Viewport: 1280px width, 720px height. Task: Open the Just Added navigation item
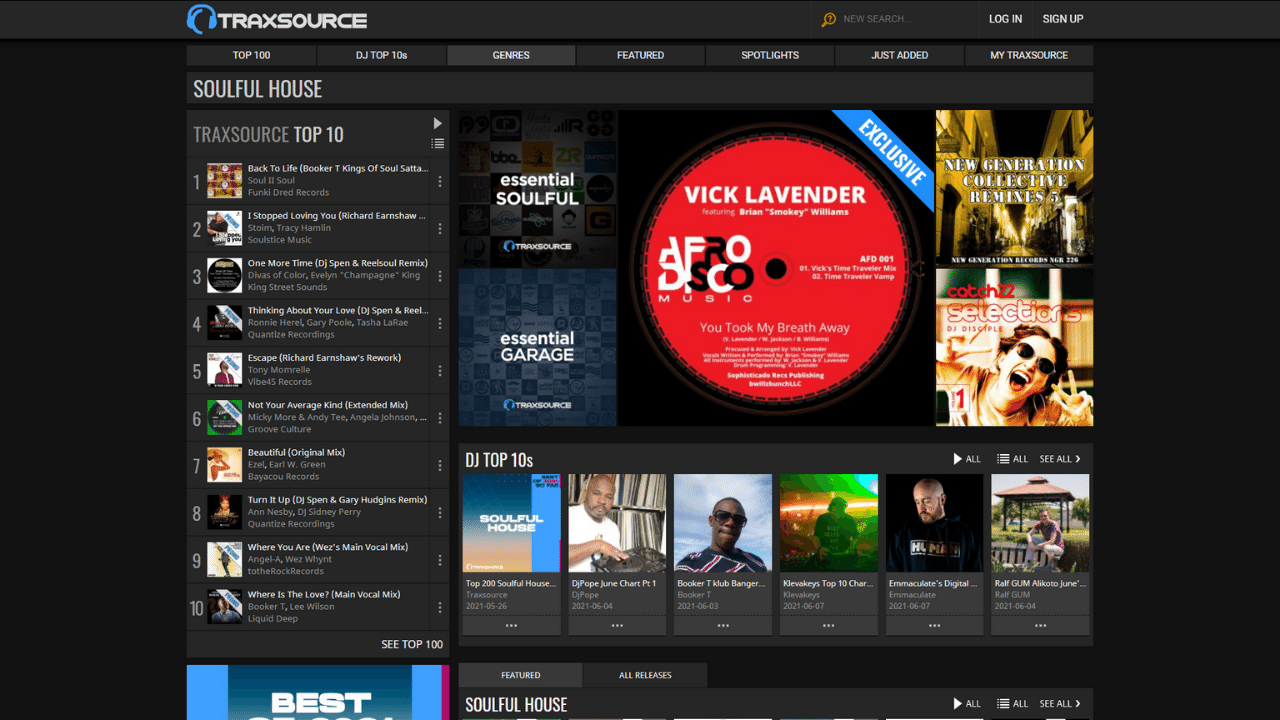[x=899, y=55]
